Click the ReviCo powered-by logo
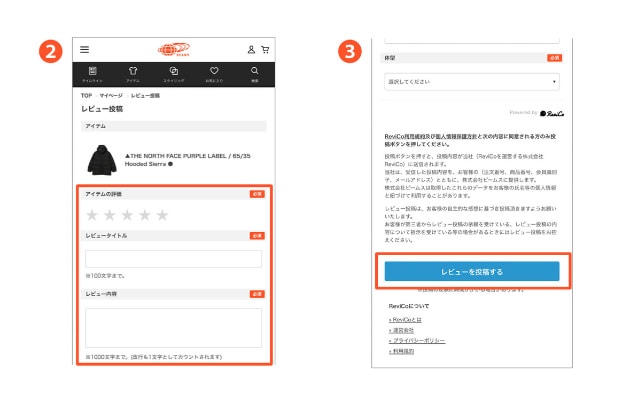Image resolution: width=630 pixels, height=418 pixels. [x=552, y=113]
